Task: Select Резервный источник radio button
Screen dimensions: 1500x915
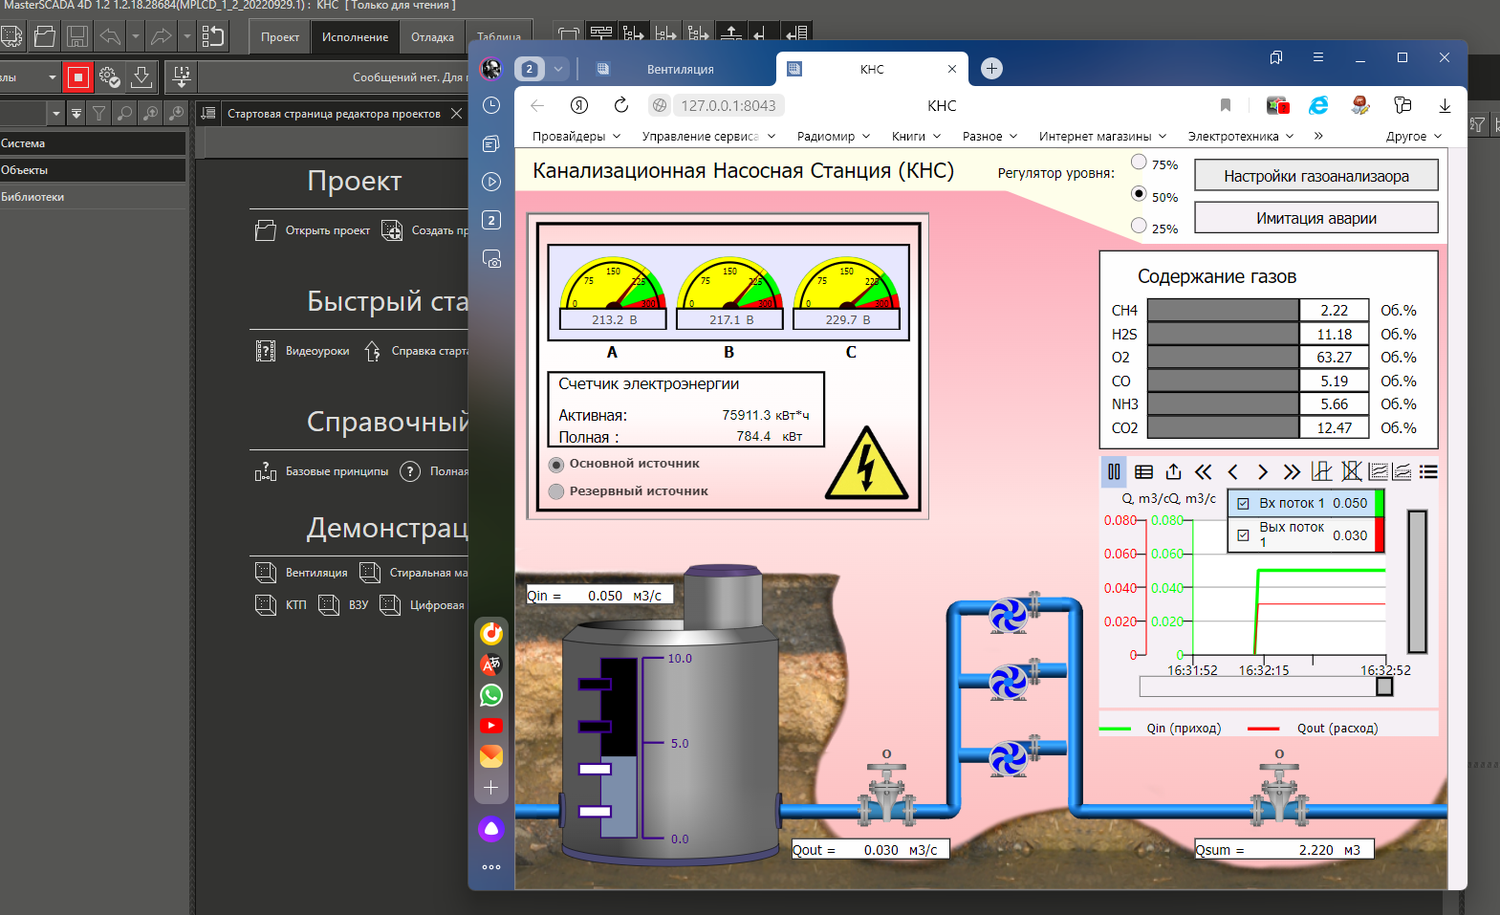Action: point(556,491)
